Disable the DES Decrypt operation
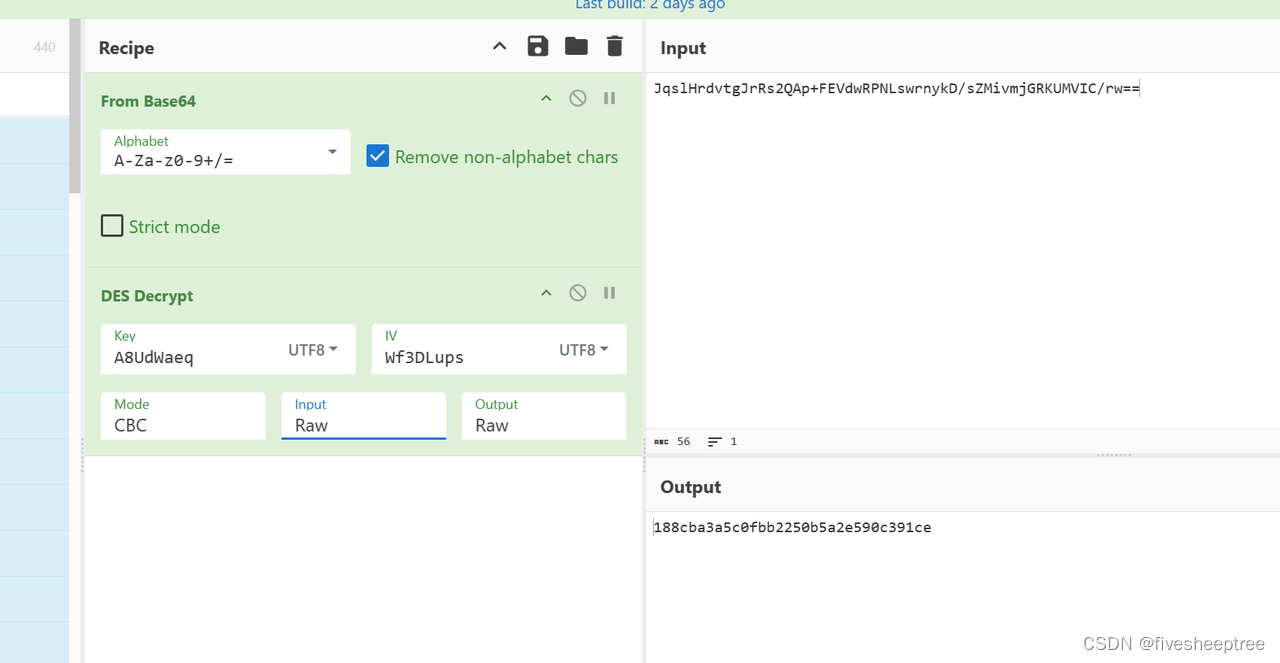1280x663 pixels. click(577, 292)
